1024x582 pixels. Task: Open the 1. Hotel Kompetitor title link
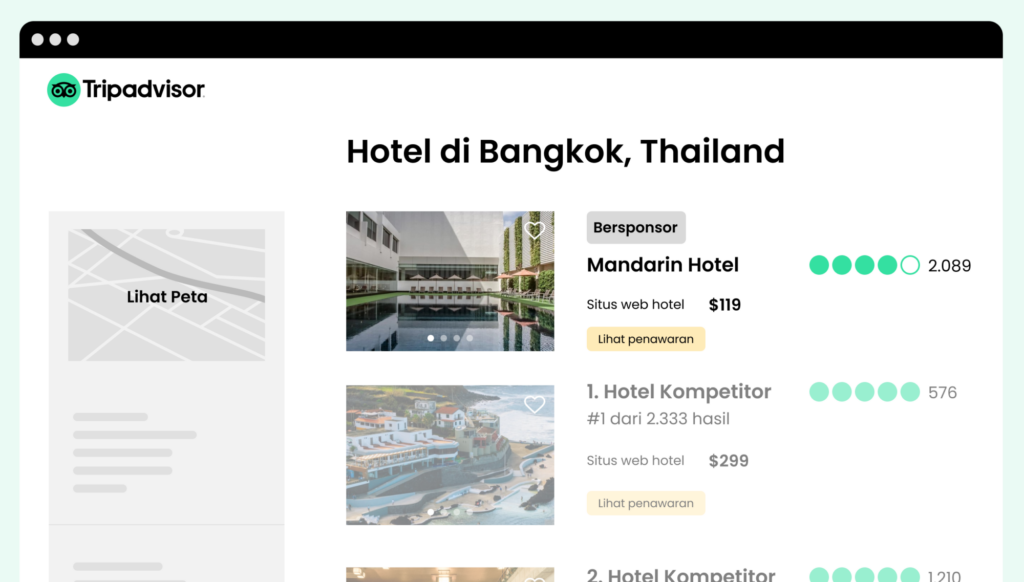point(679,391)
